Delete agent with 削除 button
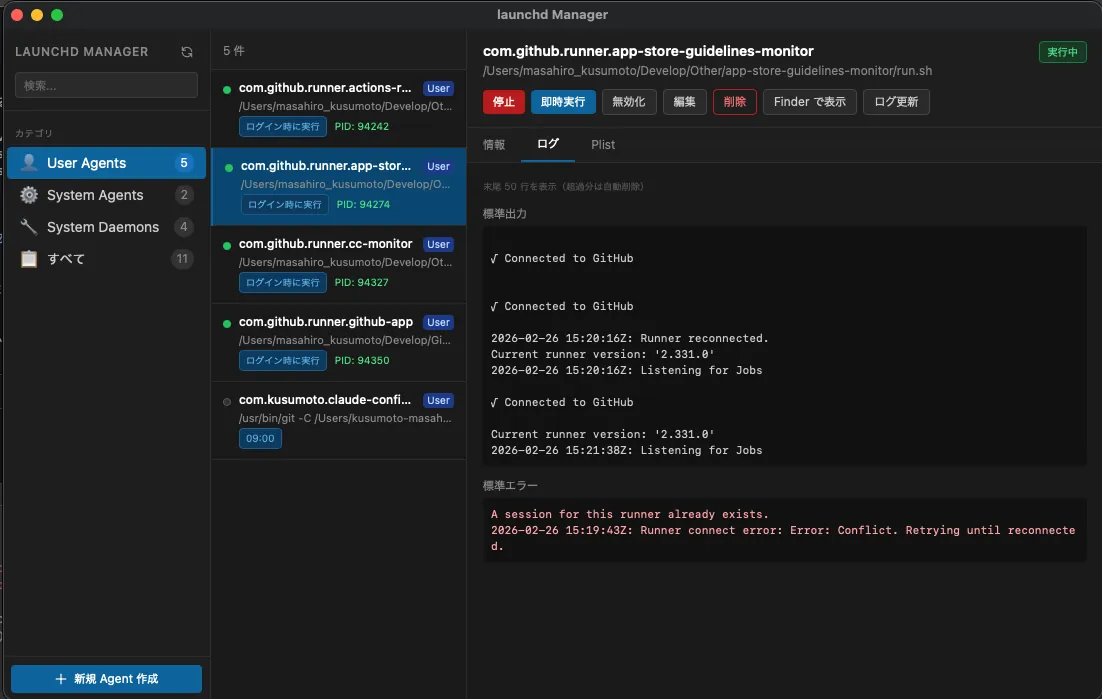1102x699 pixels. coord(734,102)
